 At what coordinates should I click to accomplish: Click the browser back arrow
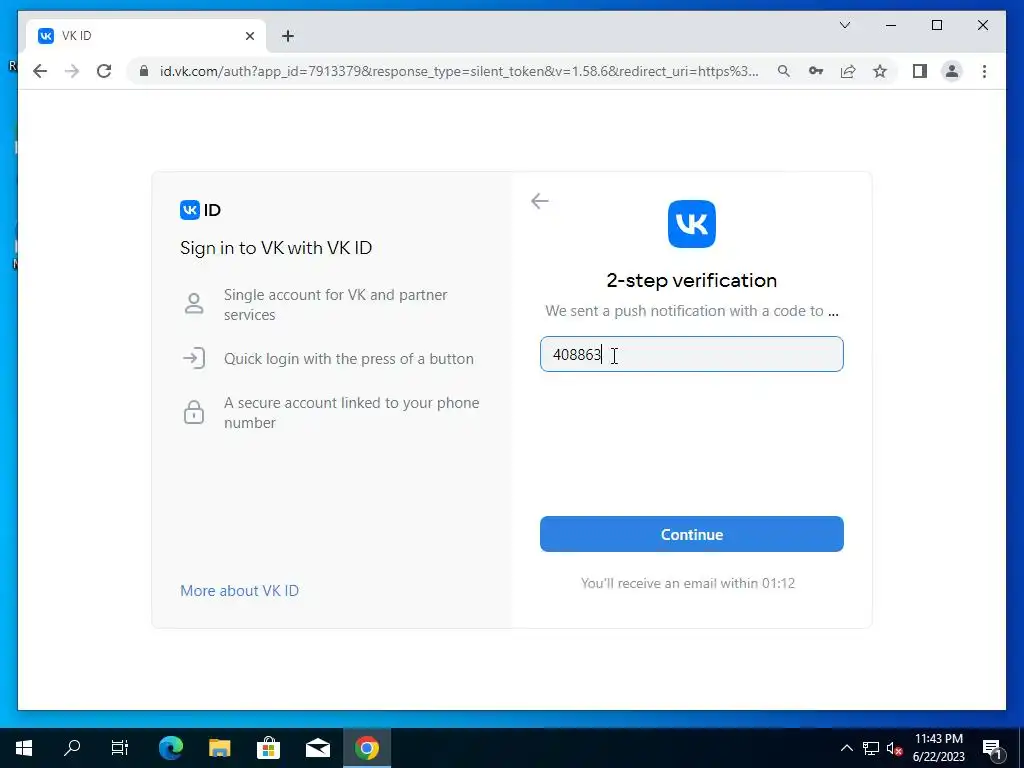point(40,71)
